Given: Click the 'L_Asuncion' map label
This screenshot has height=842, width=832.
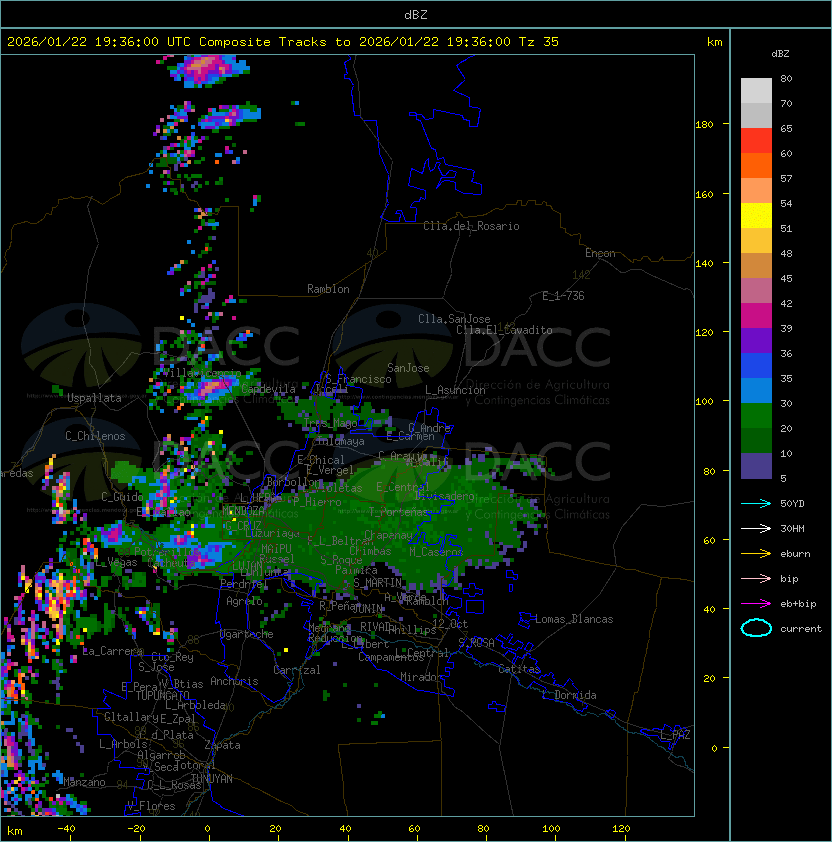Looking at the screenshot, I should [455, 390].
